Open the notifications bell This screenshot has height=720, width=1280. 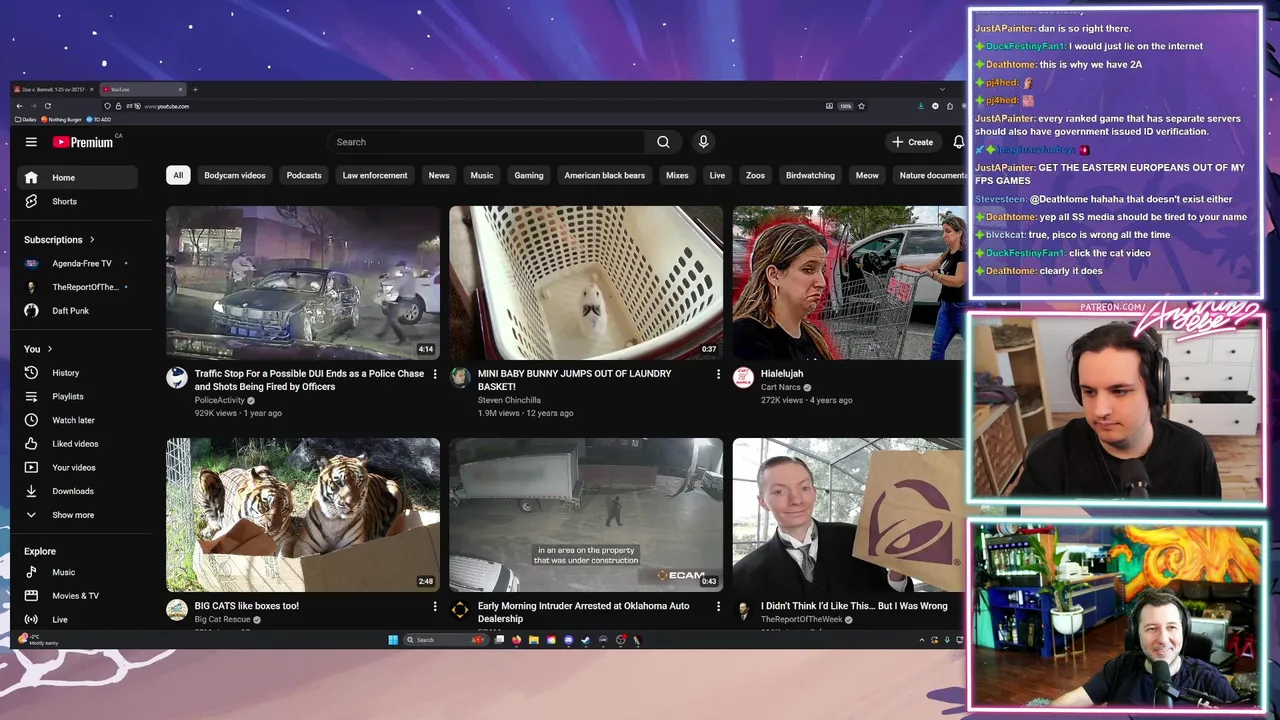coord(959,142)
